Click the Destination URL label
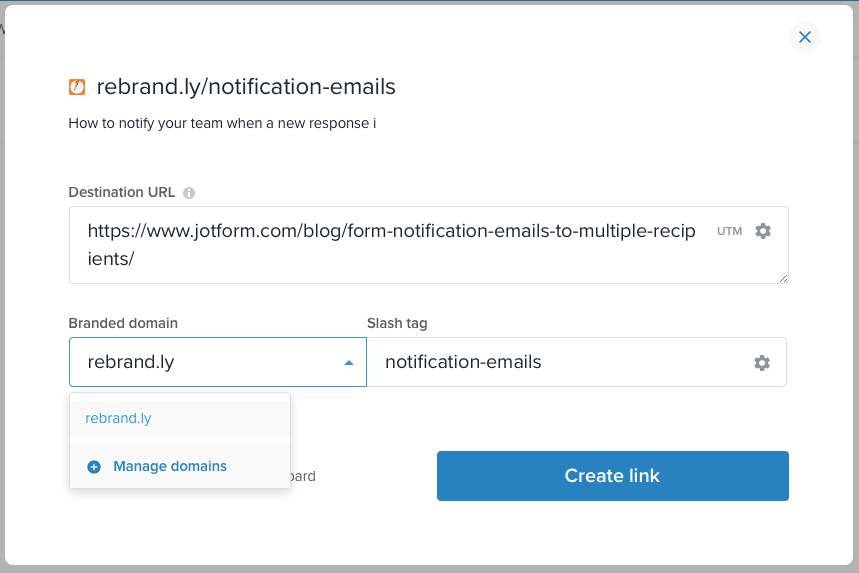Screen dimensions: 859x573 pyautogui.click(x=122, y=192)
